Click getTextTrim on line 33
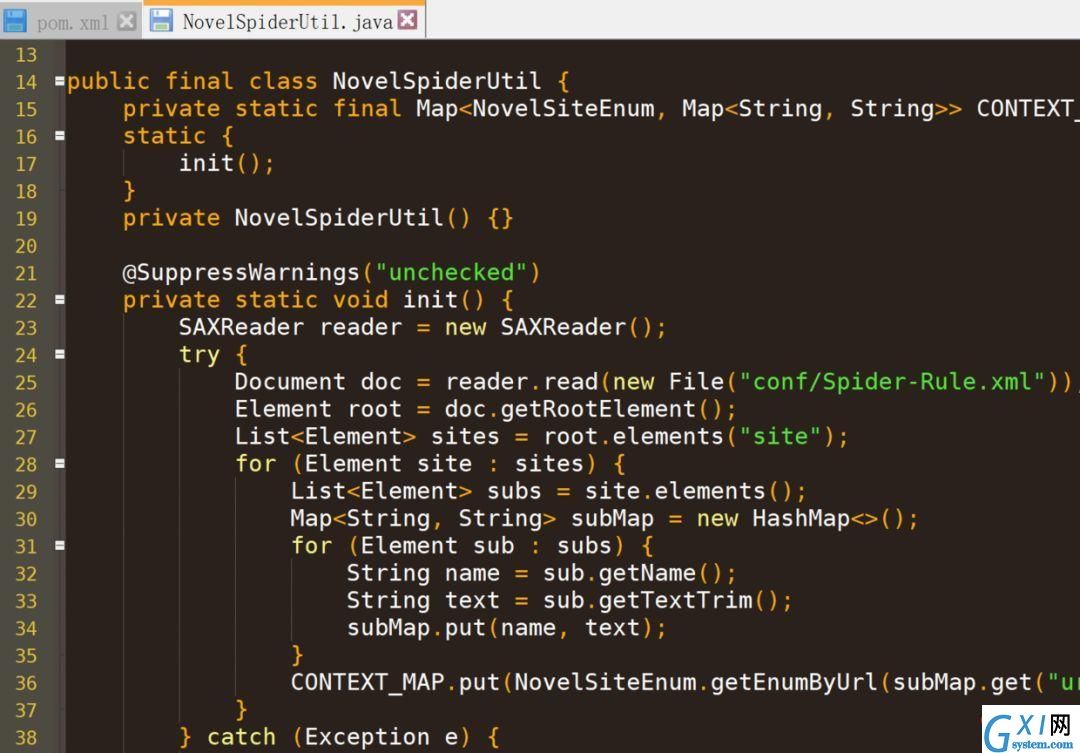 (676, 601)
